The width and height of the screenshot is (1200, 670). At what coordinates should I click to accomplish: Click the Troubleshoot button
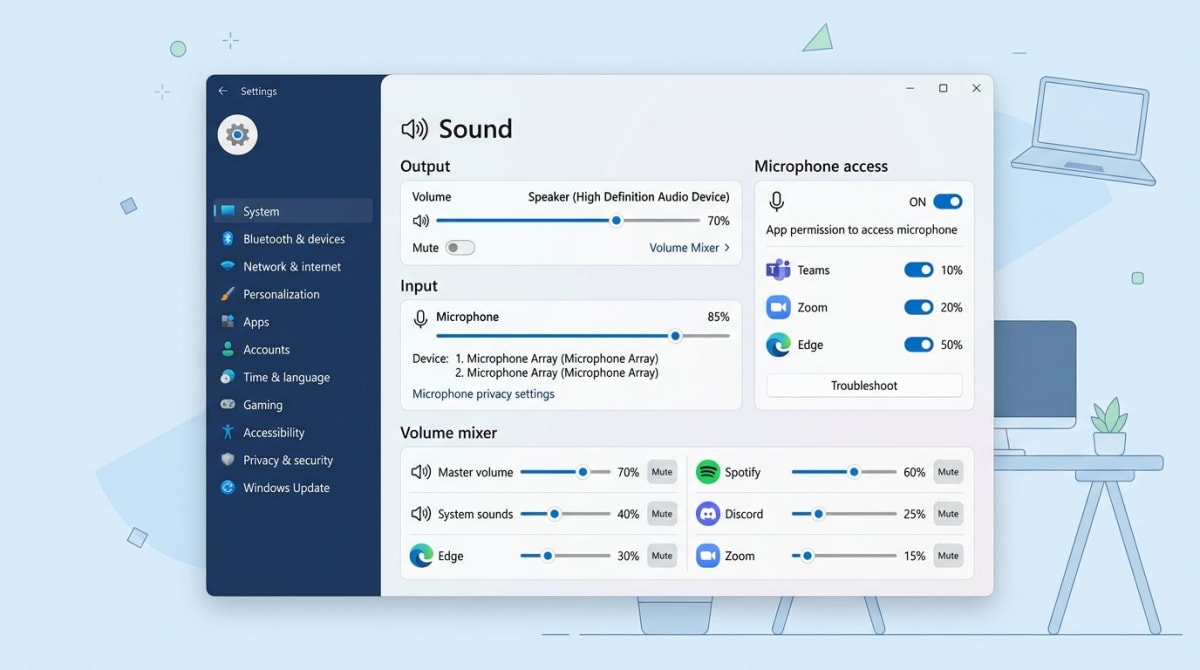pyautogui.click(x=863, y=385)
